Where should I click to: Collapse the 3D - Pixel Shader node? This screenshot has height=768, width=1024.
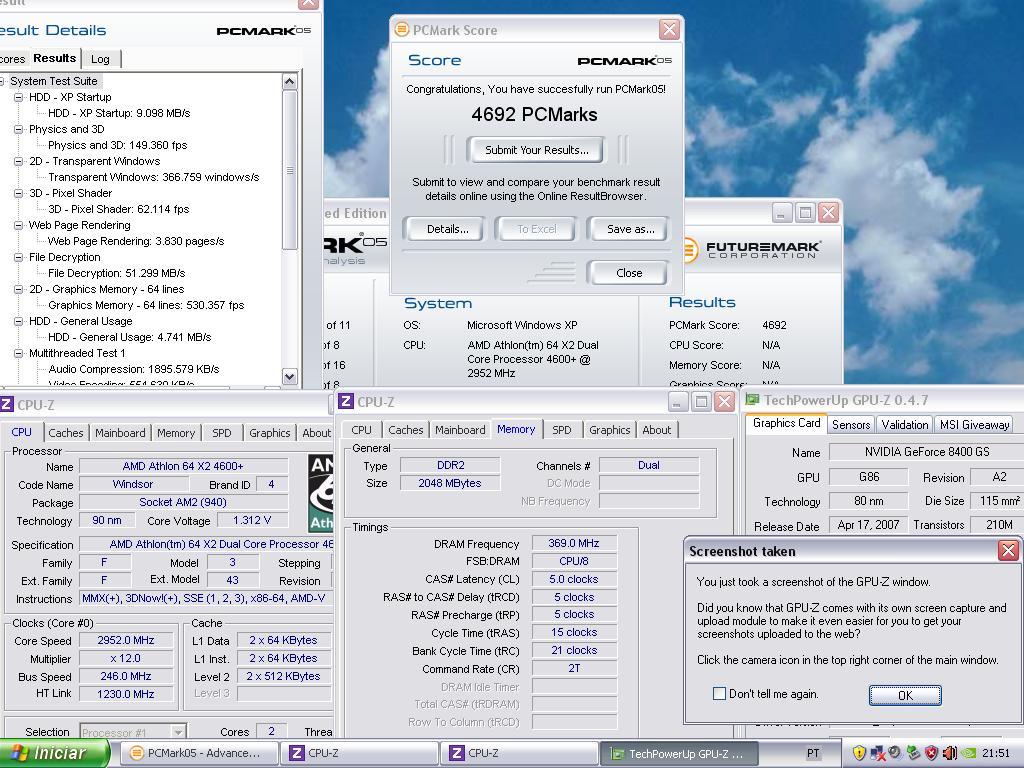pos(19,193)
